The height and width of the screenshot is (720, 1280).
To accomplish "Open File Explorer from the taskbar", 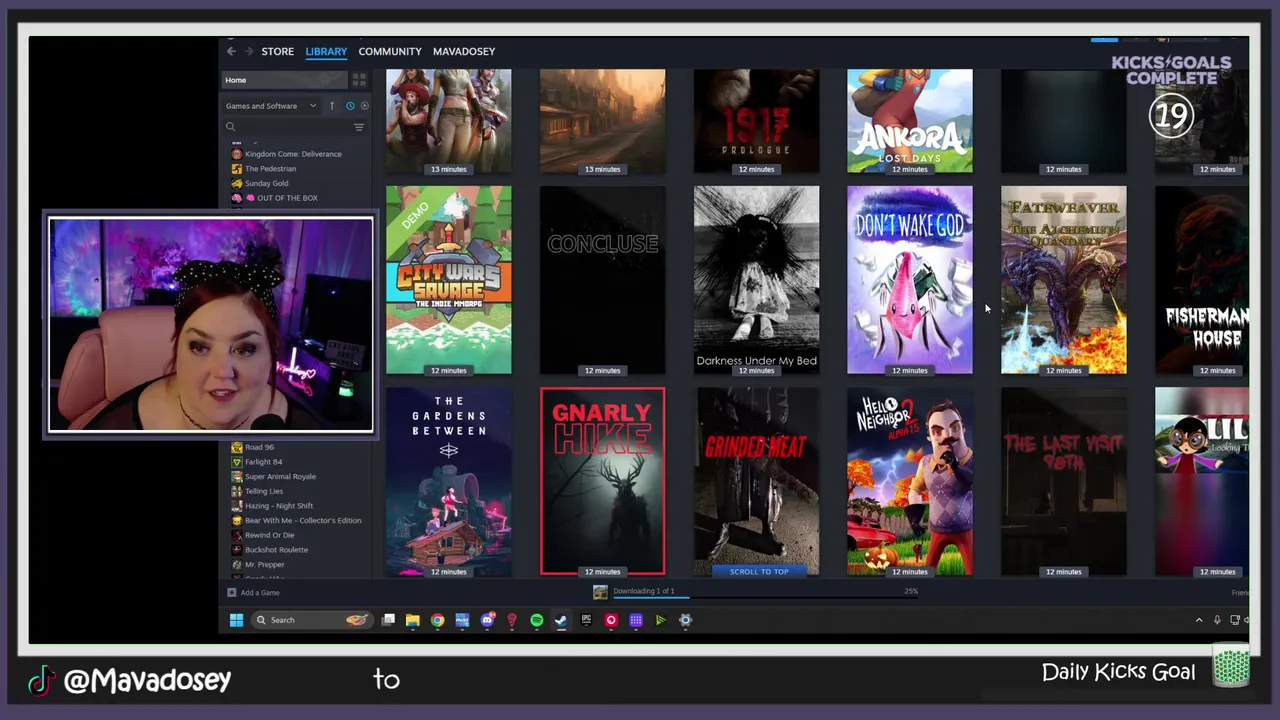I will pos(412,620).
